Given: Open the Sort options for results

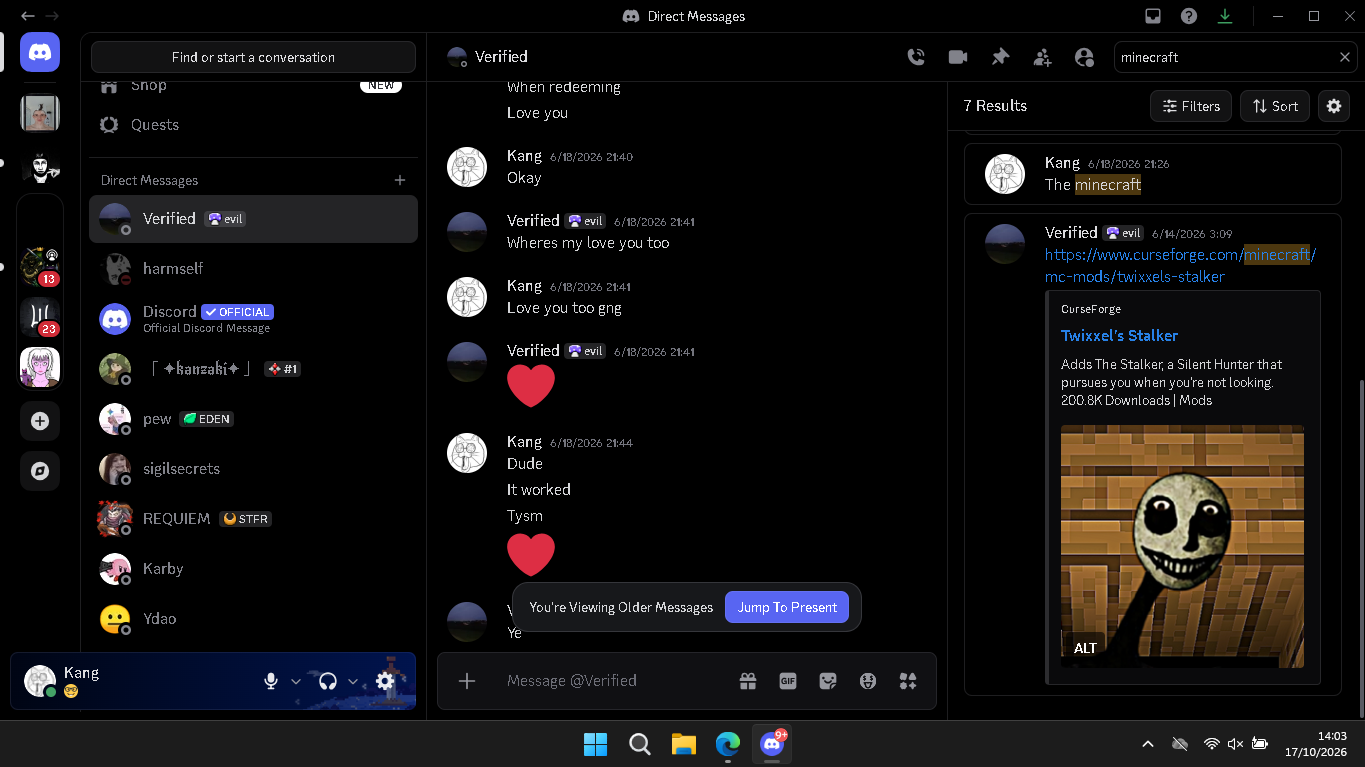Looking at the screenshot, I should pos(1275,106).
